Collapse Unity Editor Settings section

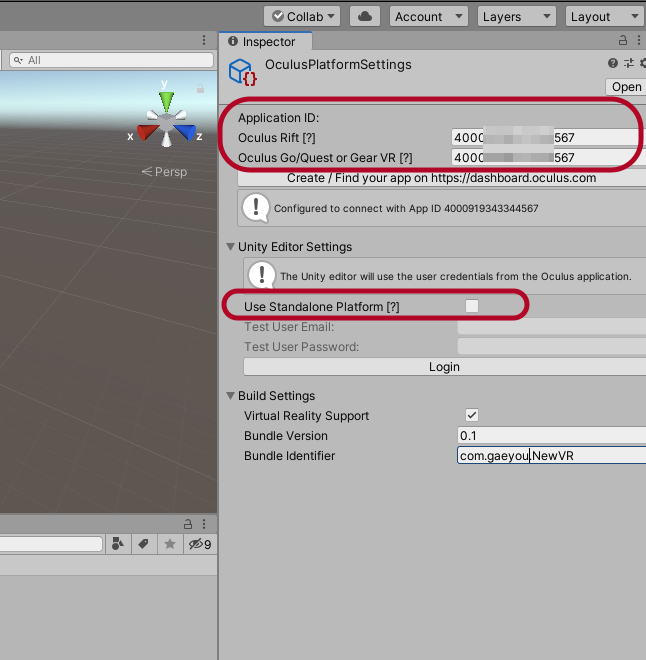[x=230, y=247]
